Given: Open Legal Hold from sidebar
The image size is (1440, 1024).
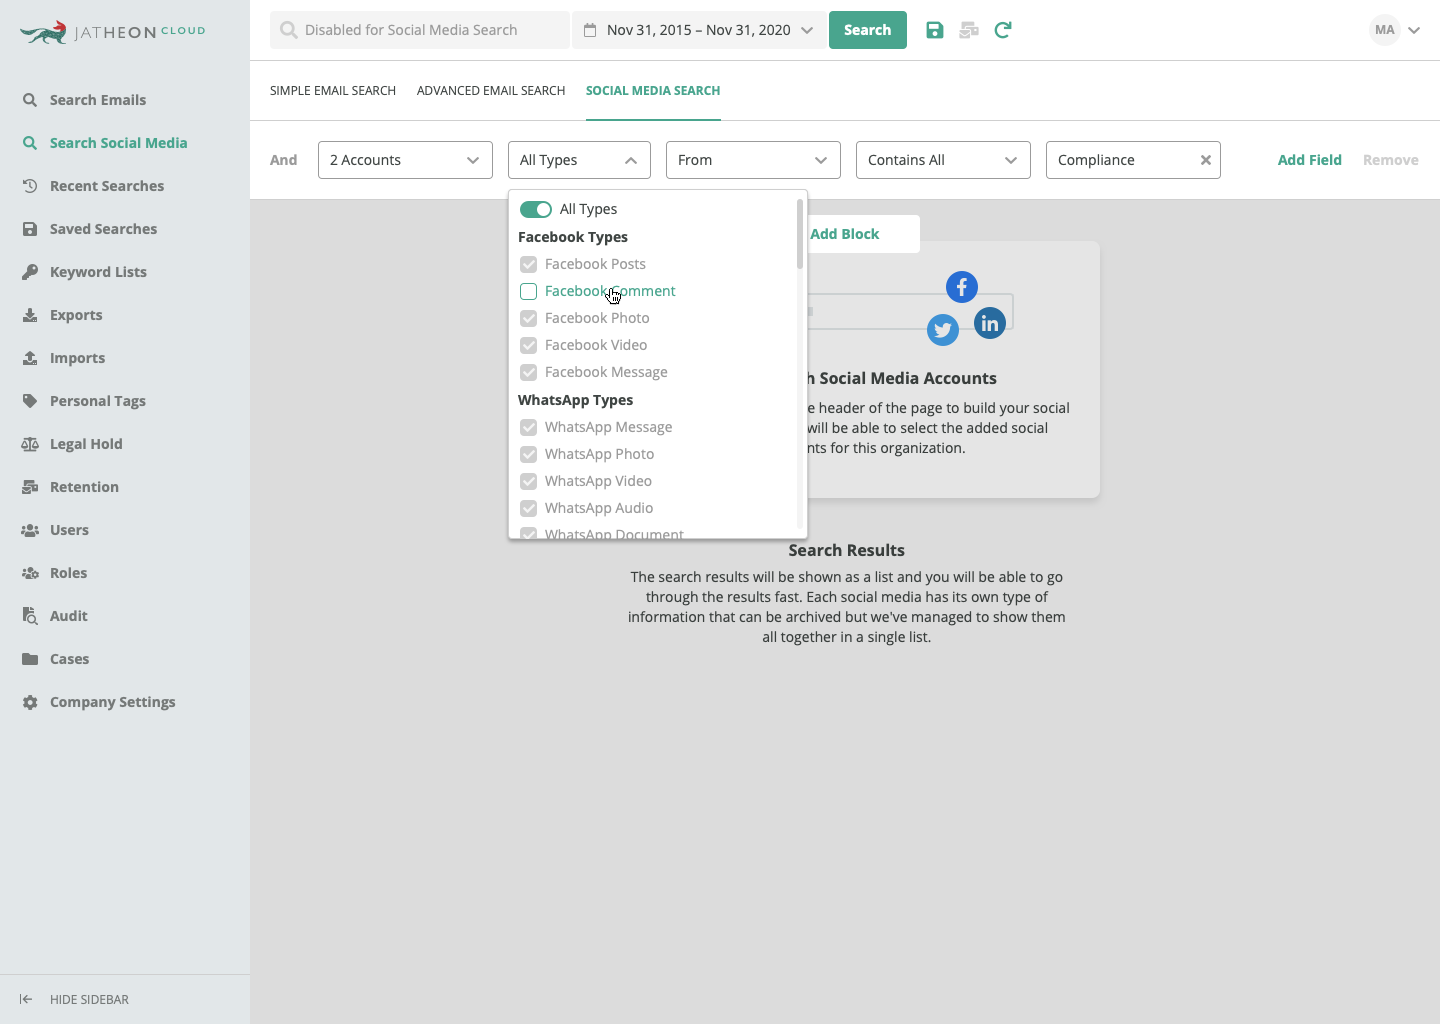Looking at the screenshot, I should (86, 444).
